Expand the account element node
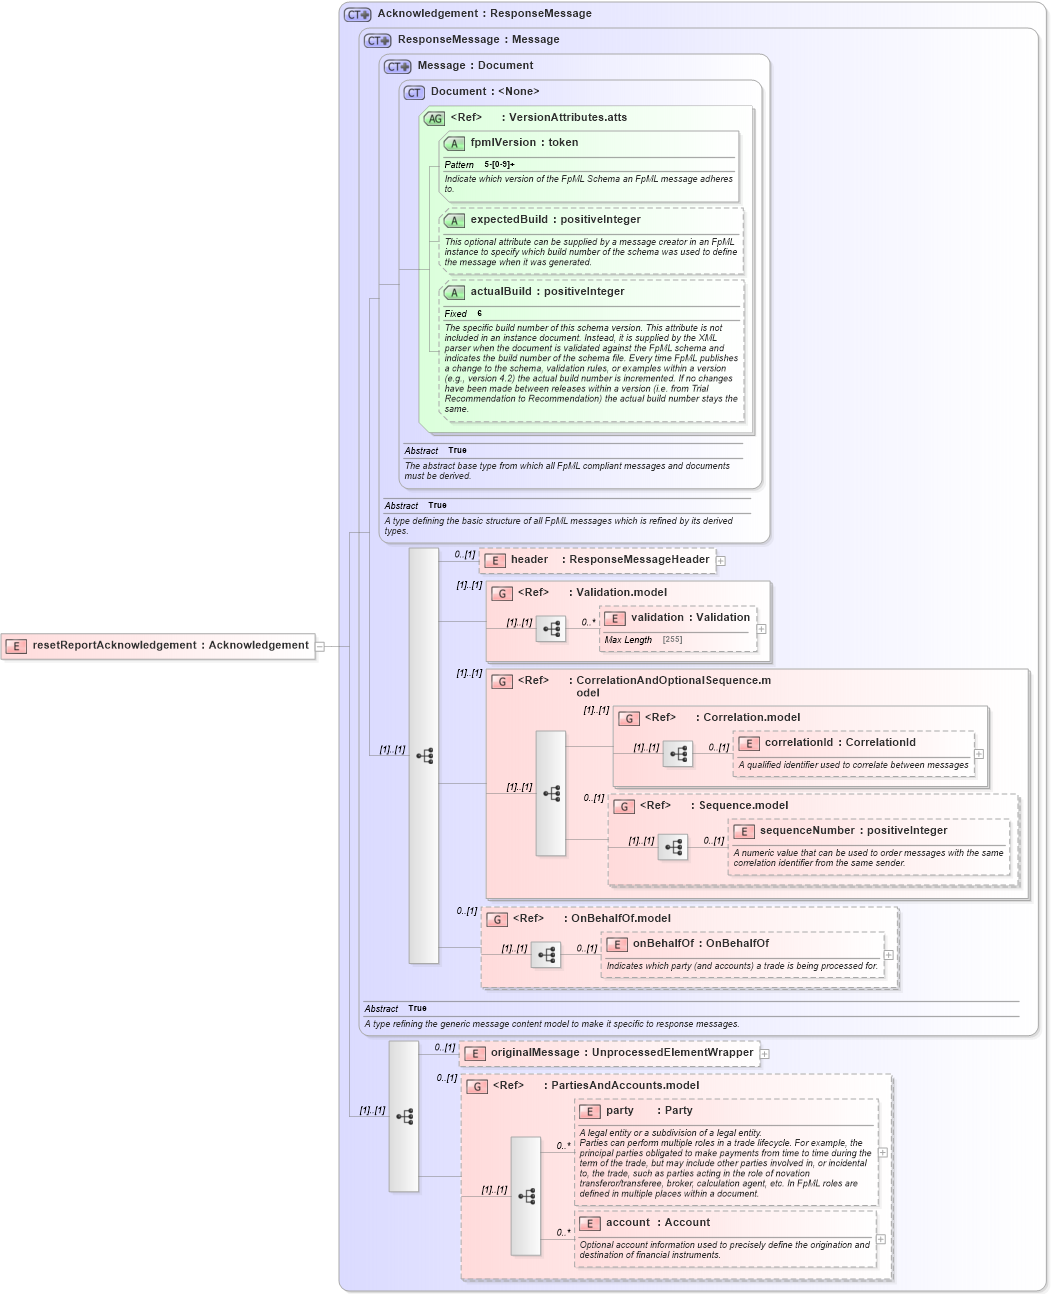 (880, 1239)
